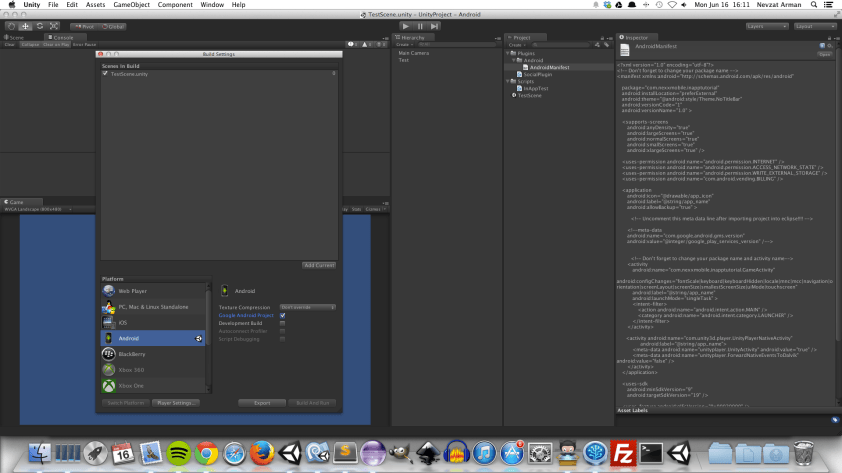Uncheck TestScene.unity in Scenes In Build
This screenshot has width=842, height=473.
tap(105, 74)
